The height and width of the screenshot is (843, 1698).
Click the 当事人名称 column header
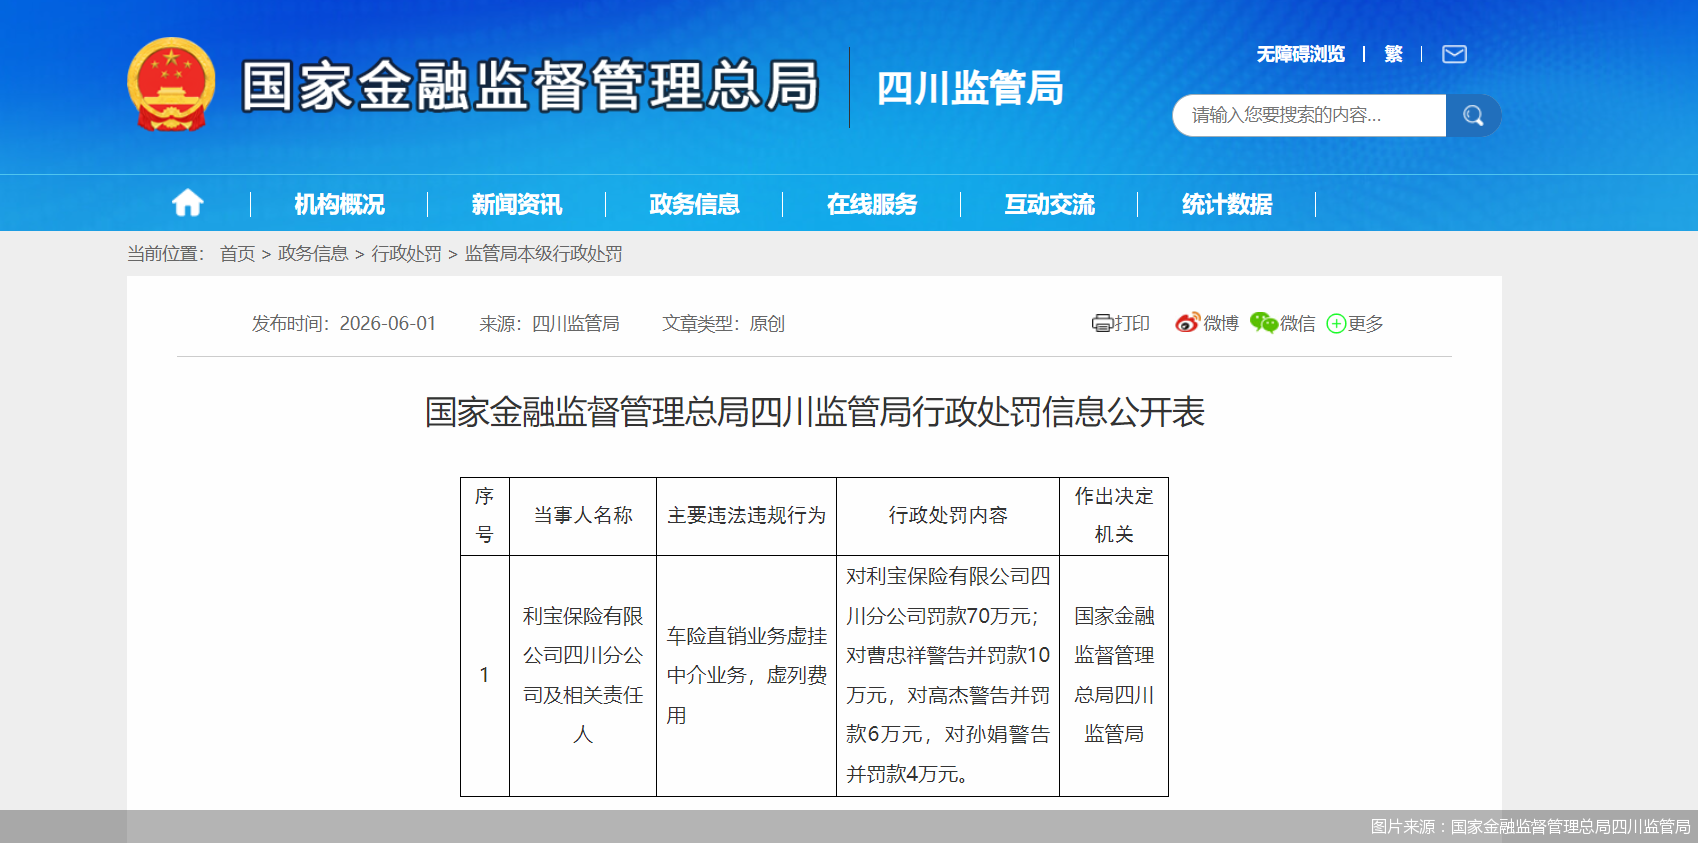583,516
